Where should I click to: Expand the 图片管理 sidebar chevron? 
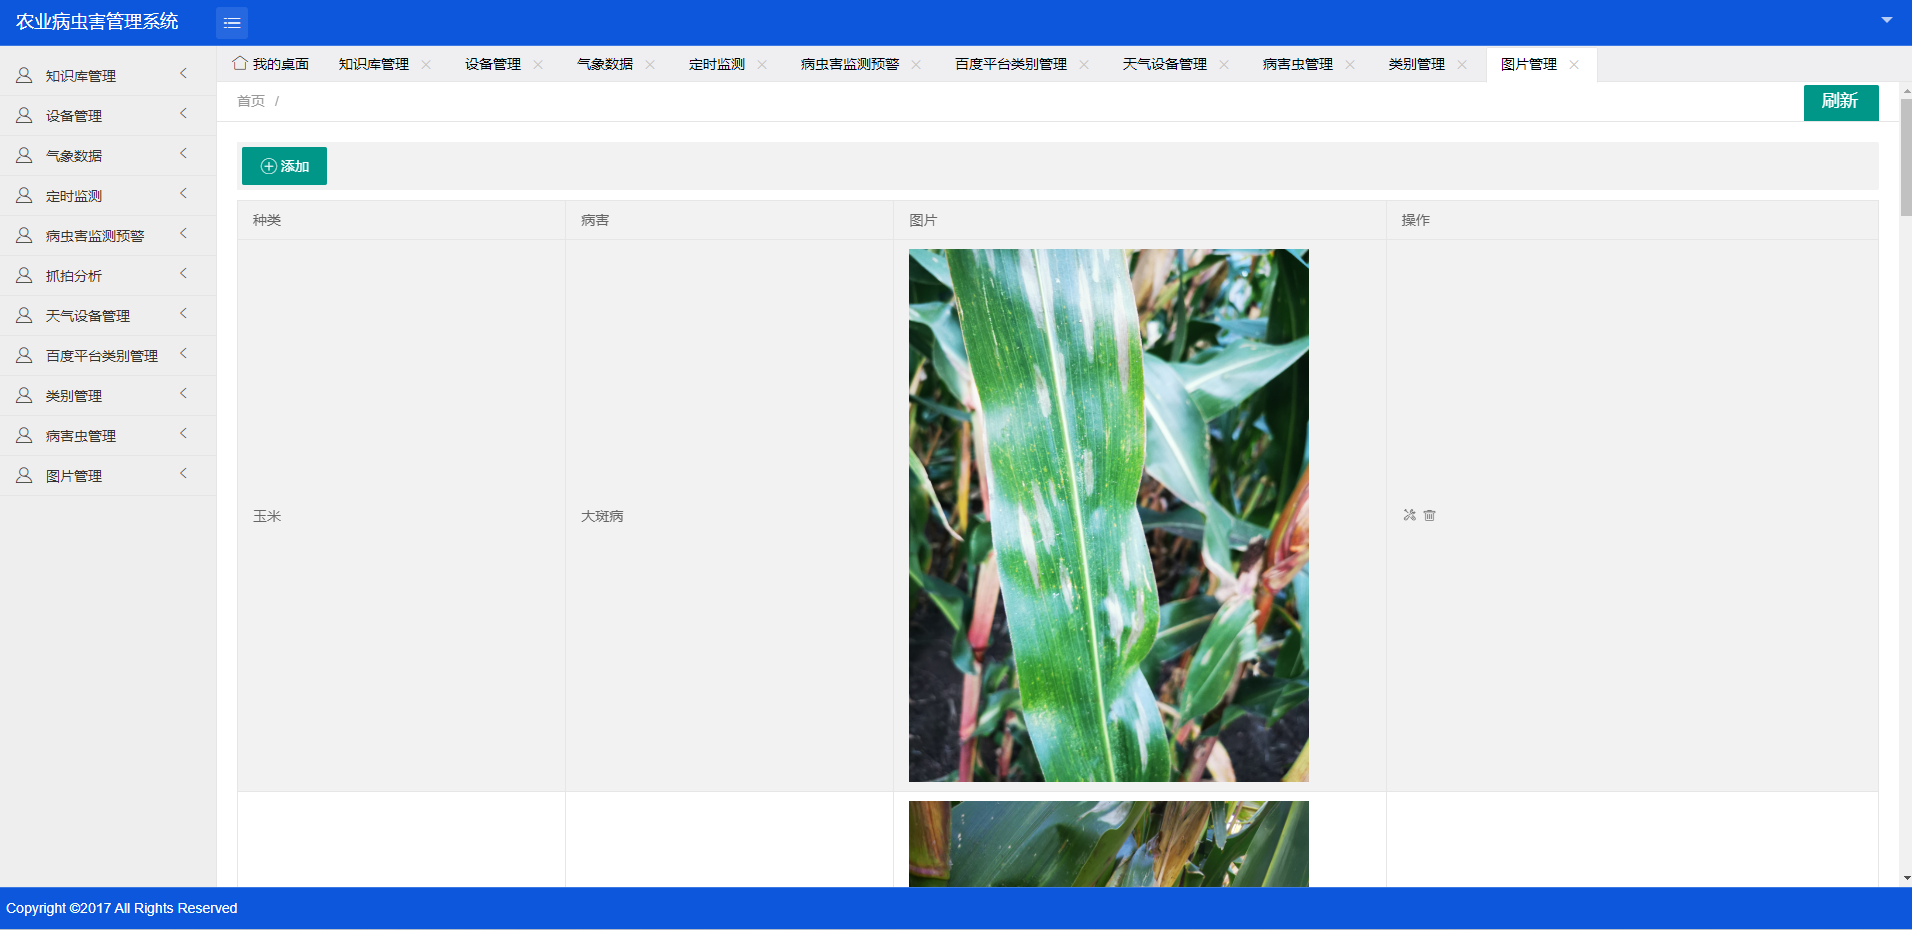pos(183,474)
